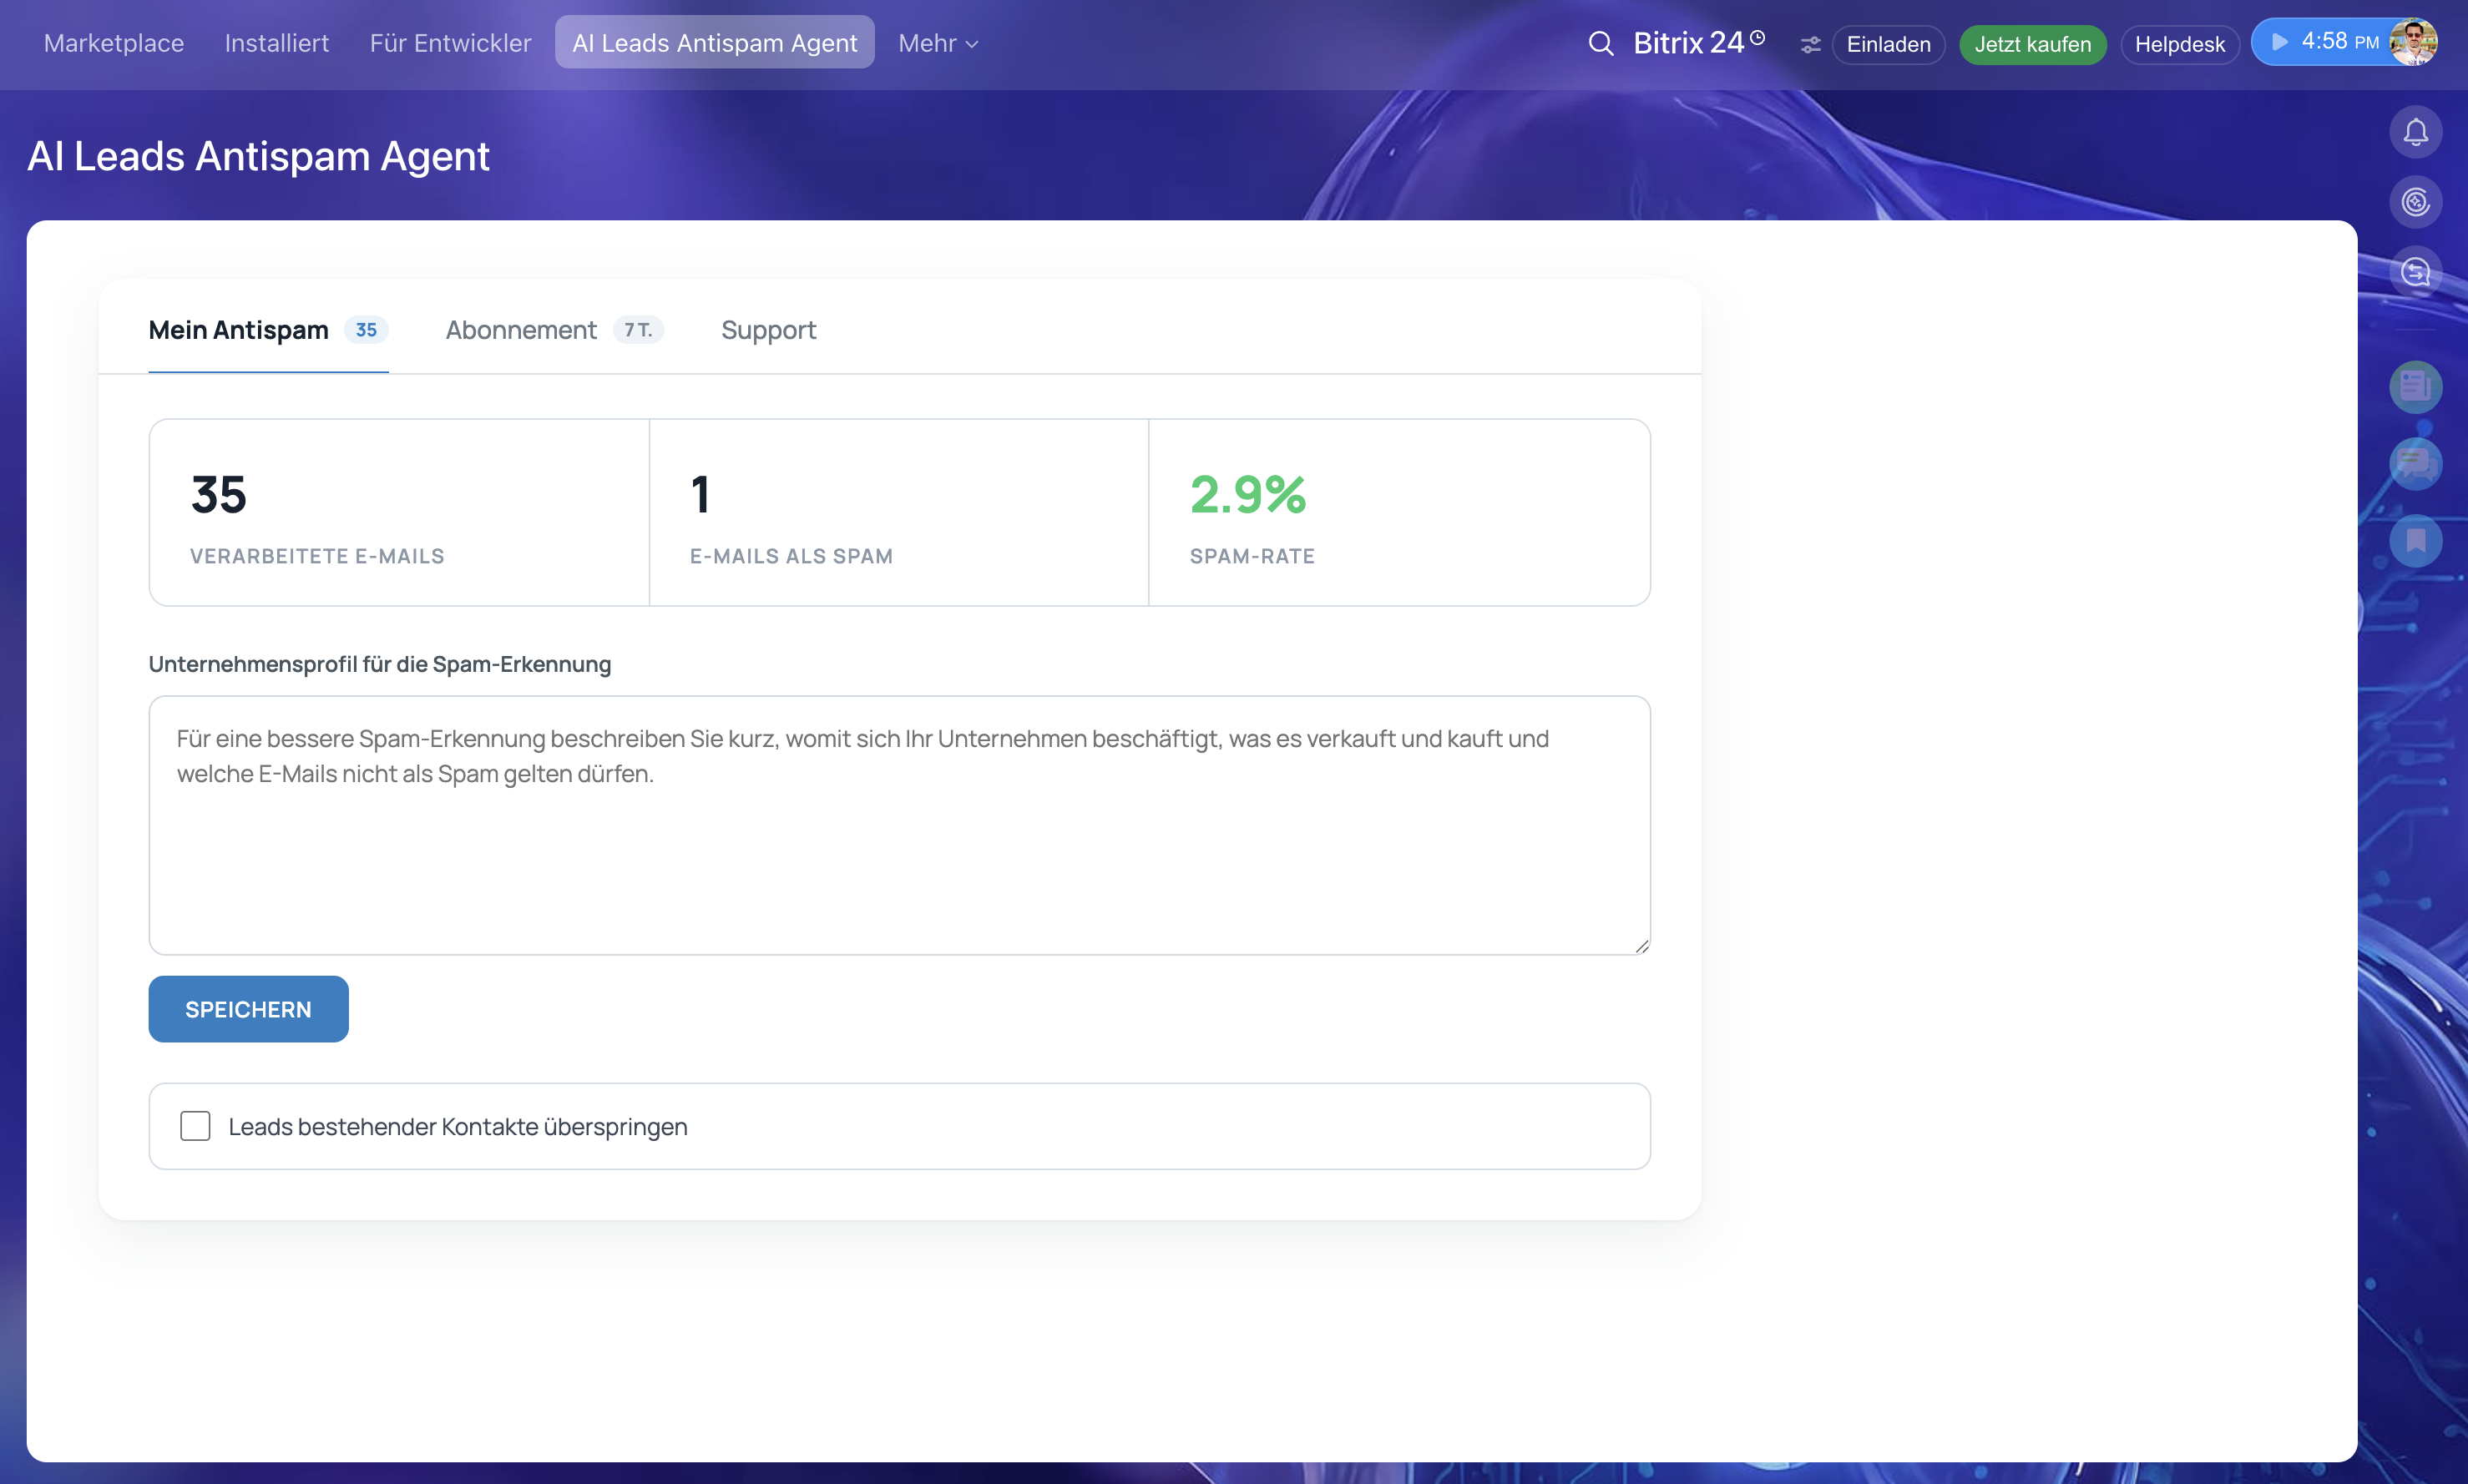The width and height of the screenshot is (2468, 1484).
Task: Click the 35 verarbeitete E-Mails value
Action: tap(218, 494)
